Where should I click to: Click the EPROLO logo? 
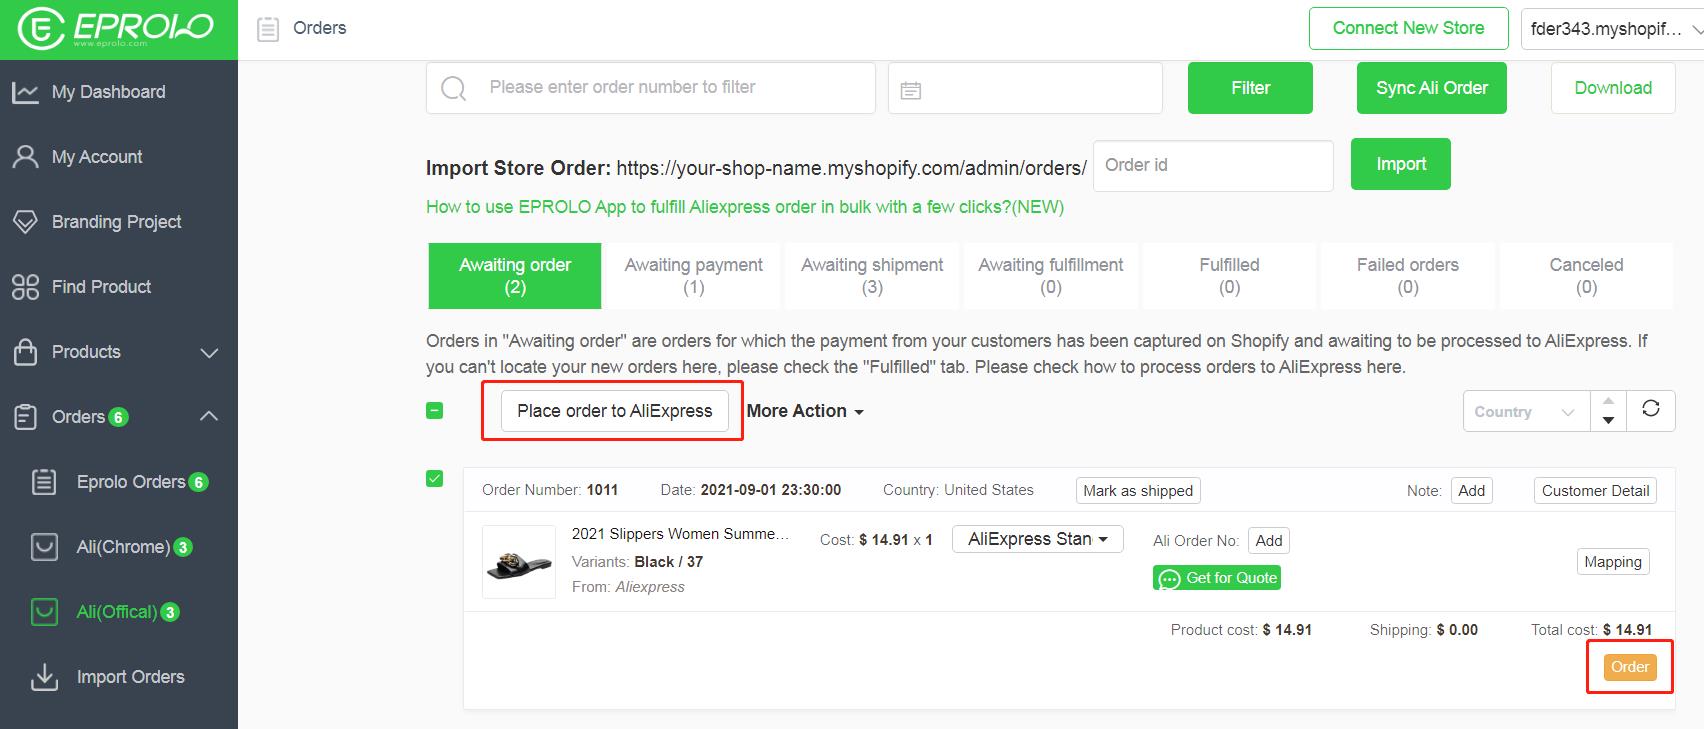point(117,28)
